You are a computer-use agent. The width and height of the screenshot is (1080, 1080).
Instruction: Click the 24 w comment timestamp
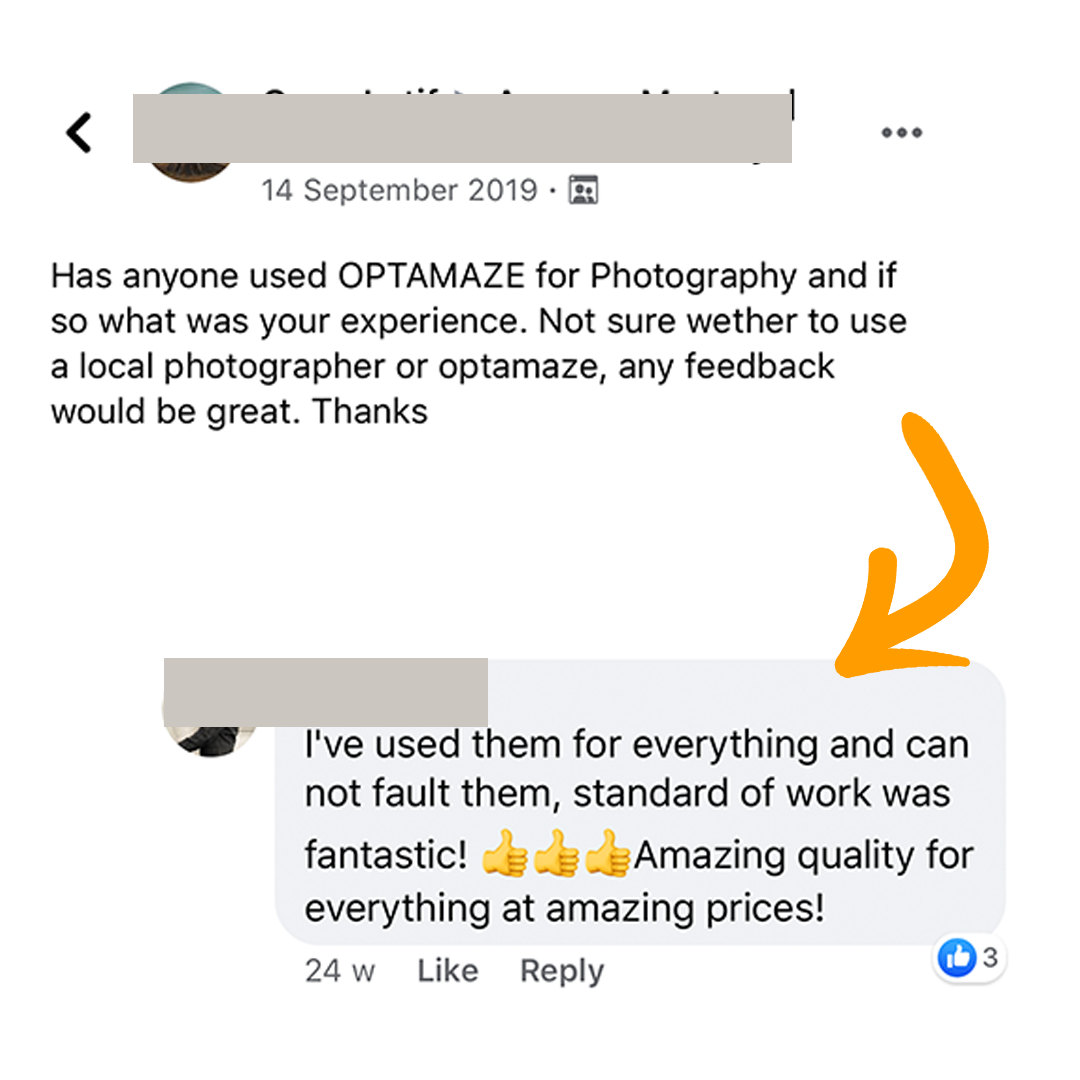[340, 971]
